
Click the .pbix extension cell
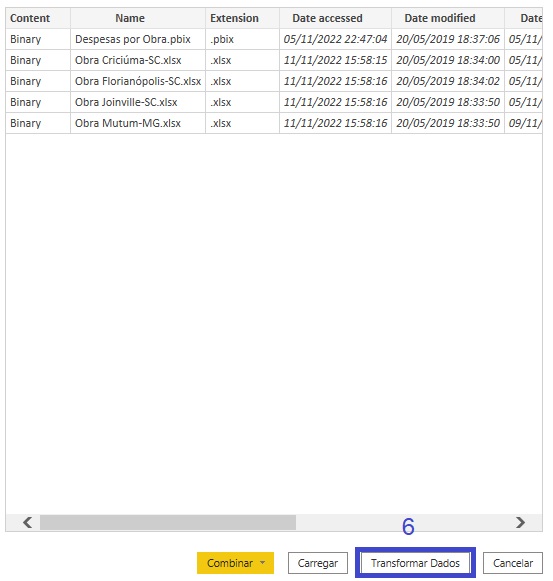pos(242,39)
